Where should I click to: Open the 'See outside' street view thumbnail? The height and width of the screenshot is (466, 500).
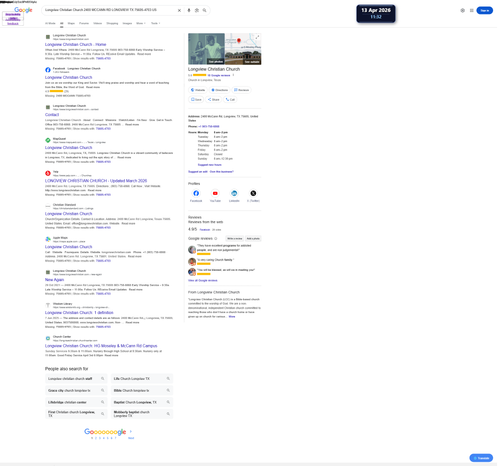click(243, 57)
